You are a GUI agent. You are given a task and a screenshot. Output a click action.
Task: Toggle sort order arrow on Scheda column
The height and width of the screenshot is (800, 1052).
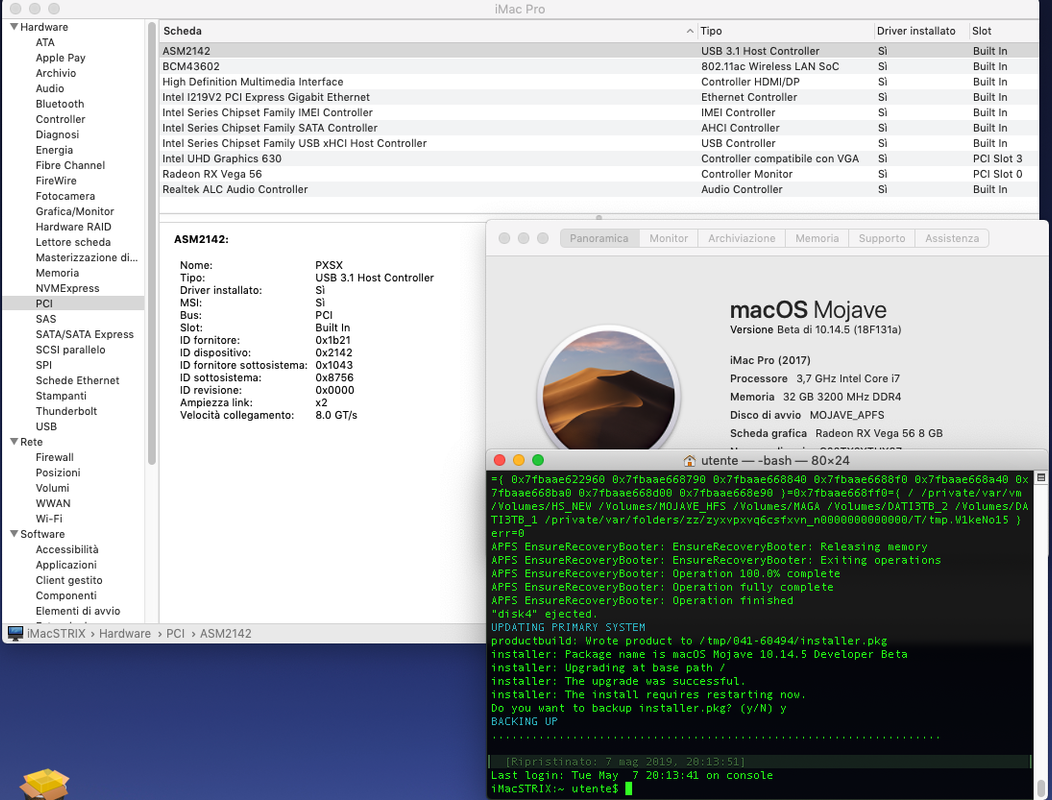(x=690, y=31)
